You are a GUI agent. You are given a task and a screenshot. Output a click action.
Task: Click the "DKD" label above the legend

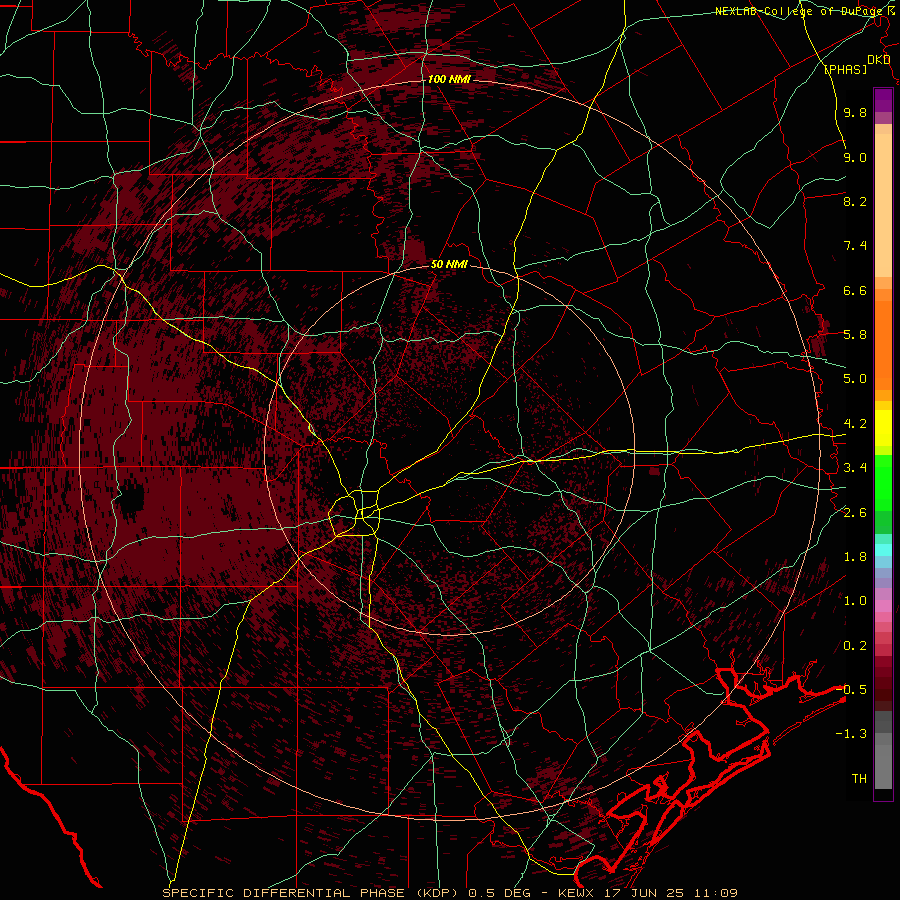tap(879, 60)
